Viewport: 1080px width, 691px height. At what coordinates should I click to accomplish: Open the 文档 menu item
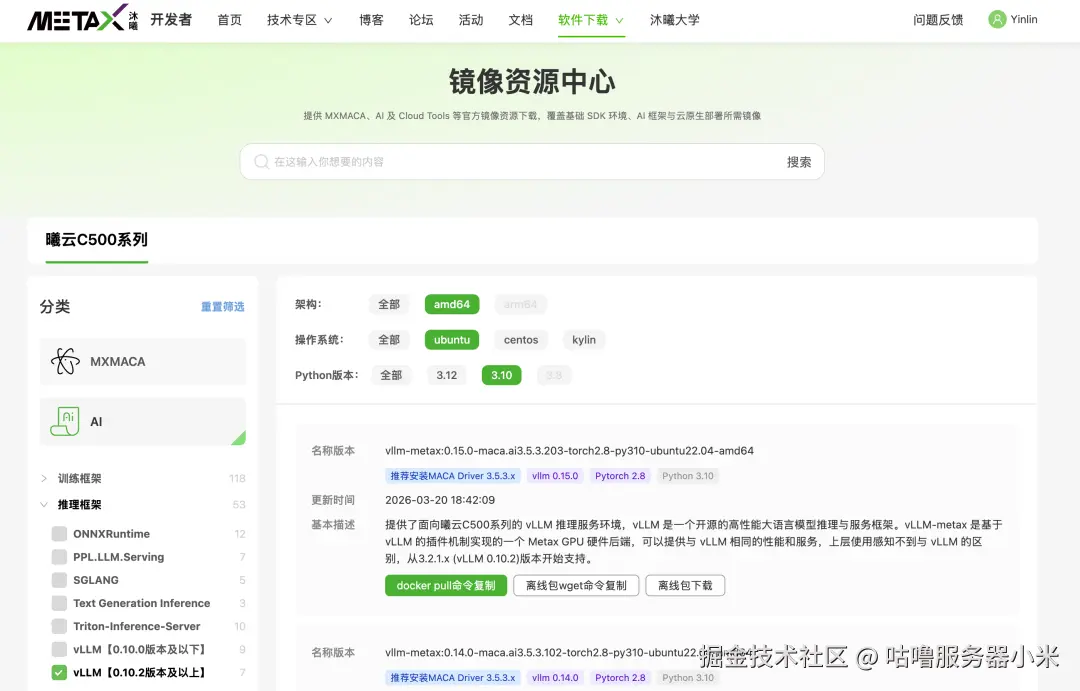pyautogui.click(x=521, y=20)
